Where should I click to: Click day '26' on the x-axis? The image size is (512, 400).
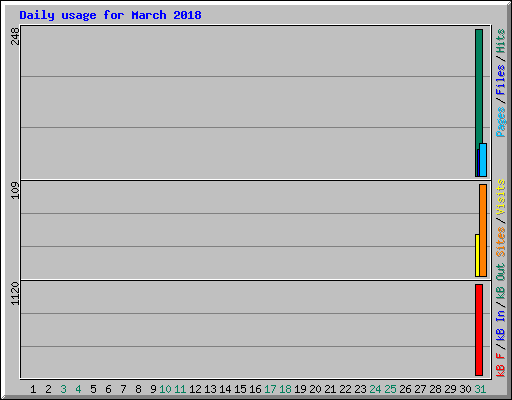click(405, 389)
